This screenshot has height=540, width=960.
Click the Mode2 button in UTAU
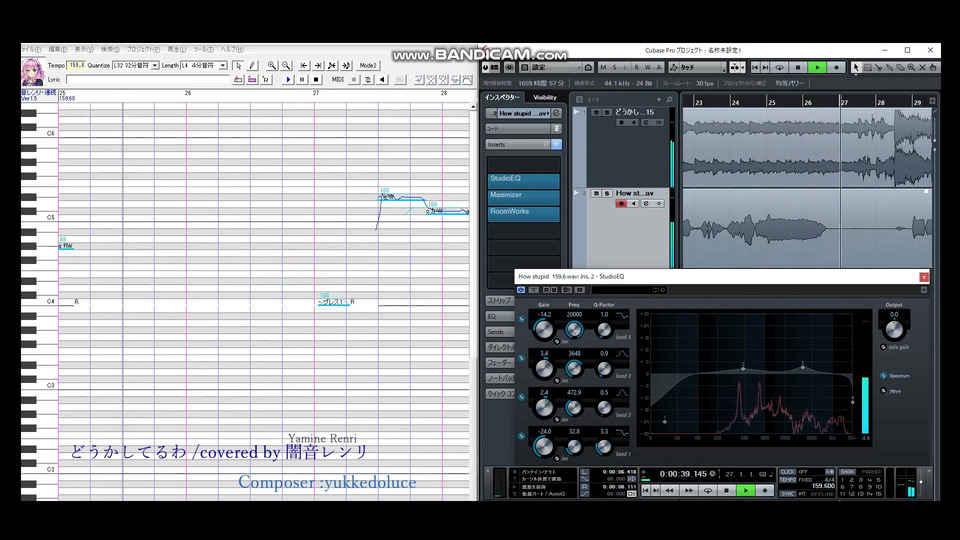click(x=368, y=66)
